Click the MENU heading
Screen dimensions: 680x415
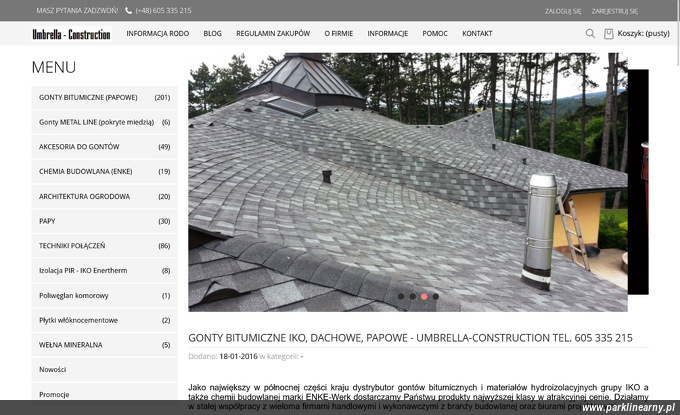click(54, 67)
